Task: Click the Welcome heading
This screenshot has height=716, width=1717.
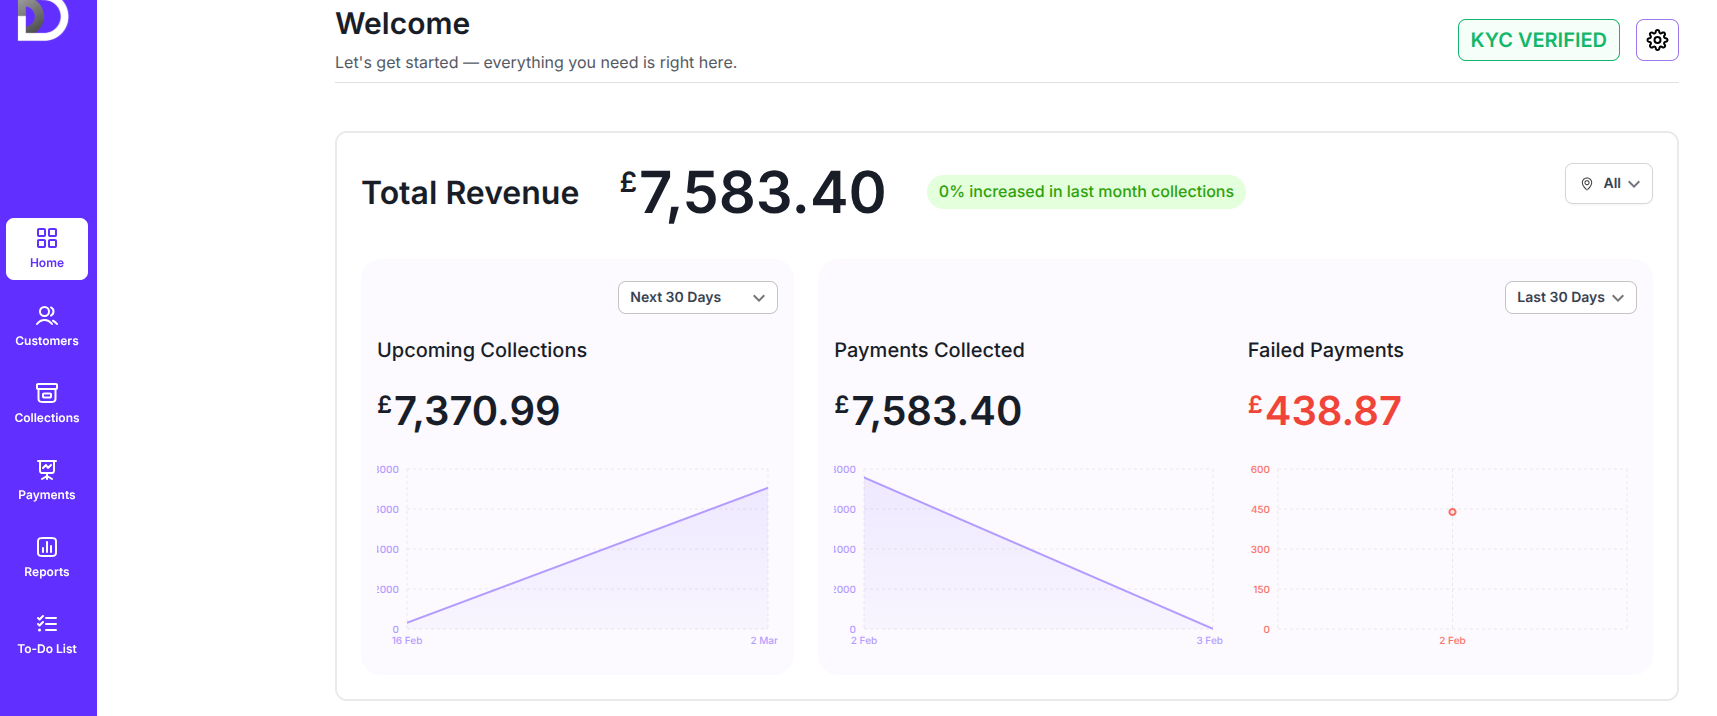Action: tap(402, 23)
